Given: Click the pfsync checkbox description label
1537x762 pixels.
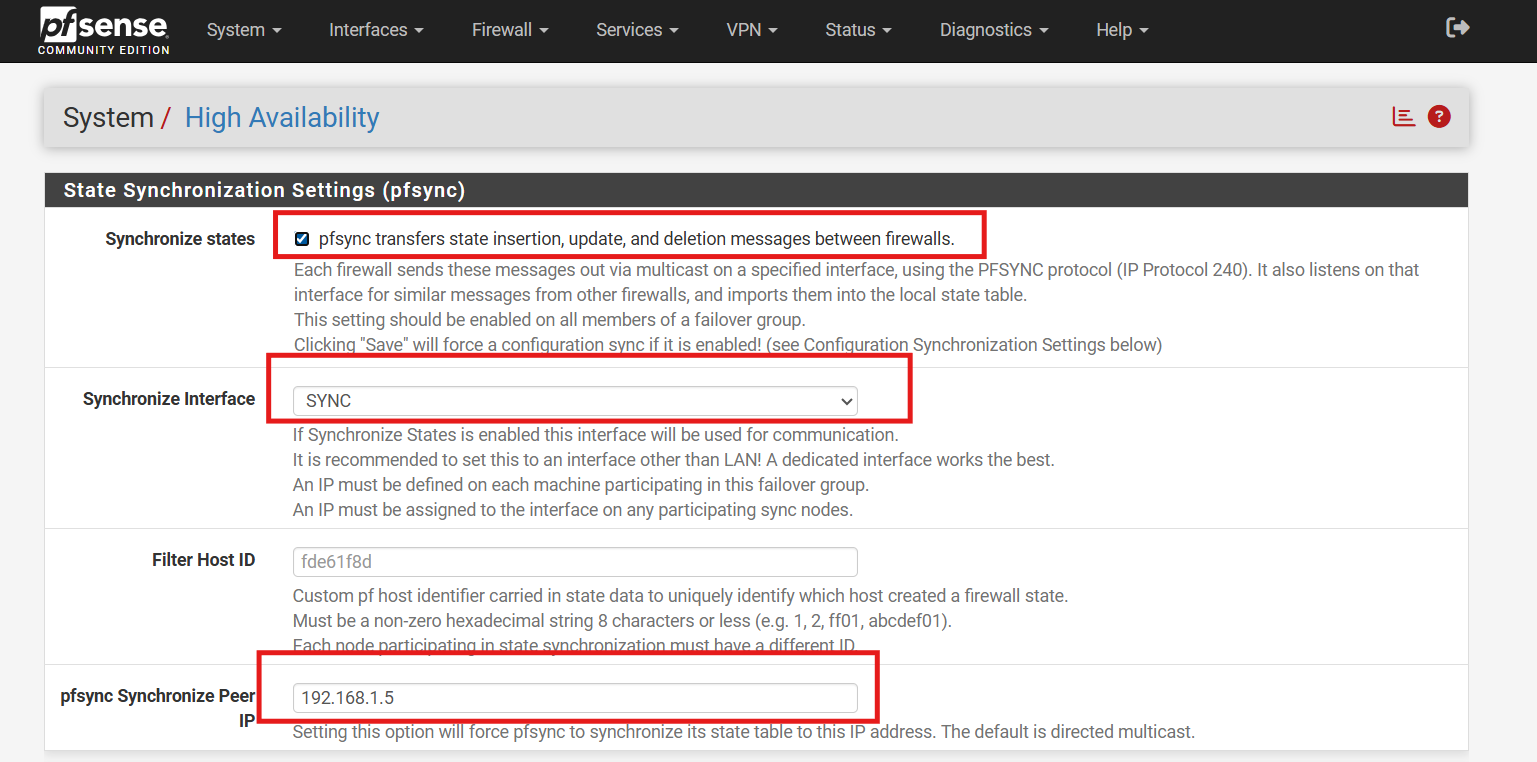Looking at the screenshot, I should point(636,239).
